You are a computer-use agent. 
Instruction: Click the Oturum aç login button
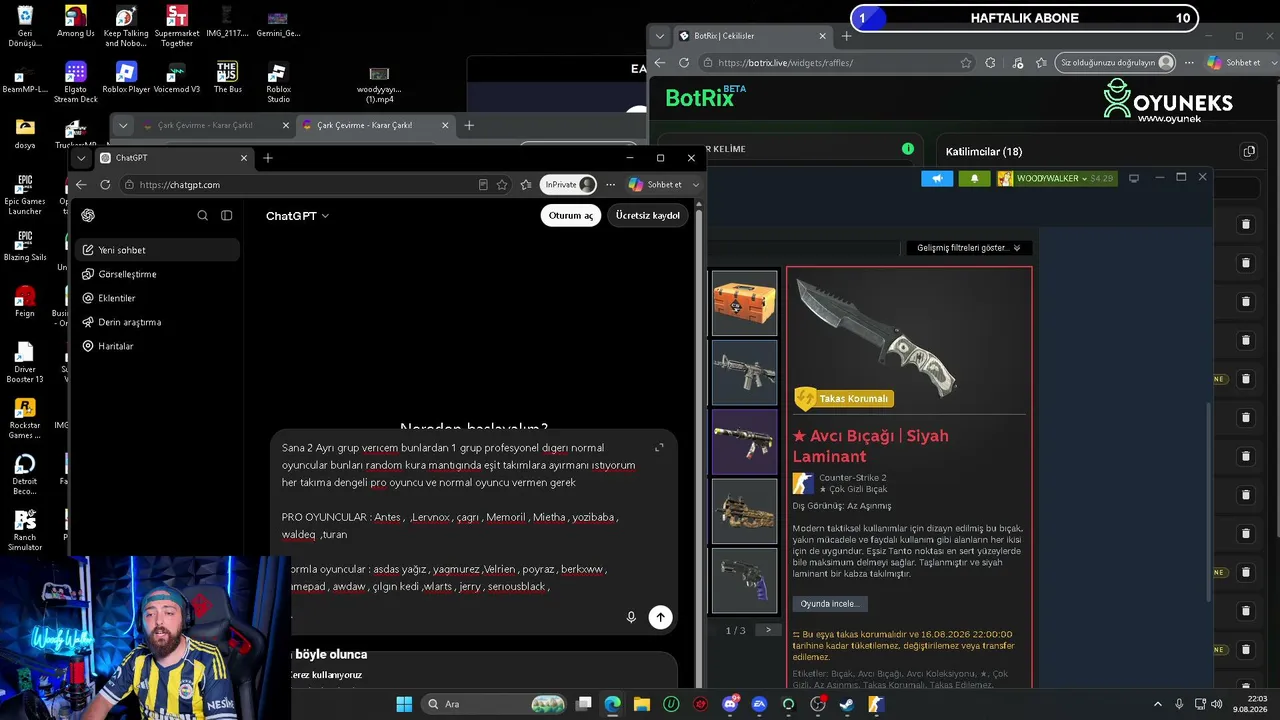(x=571, y=215)
